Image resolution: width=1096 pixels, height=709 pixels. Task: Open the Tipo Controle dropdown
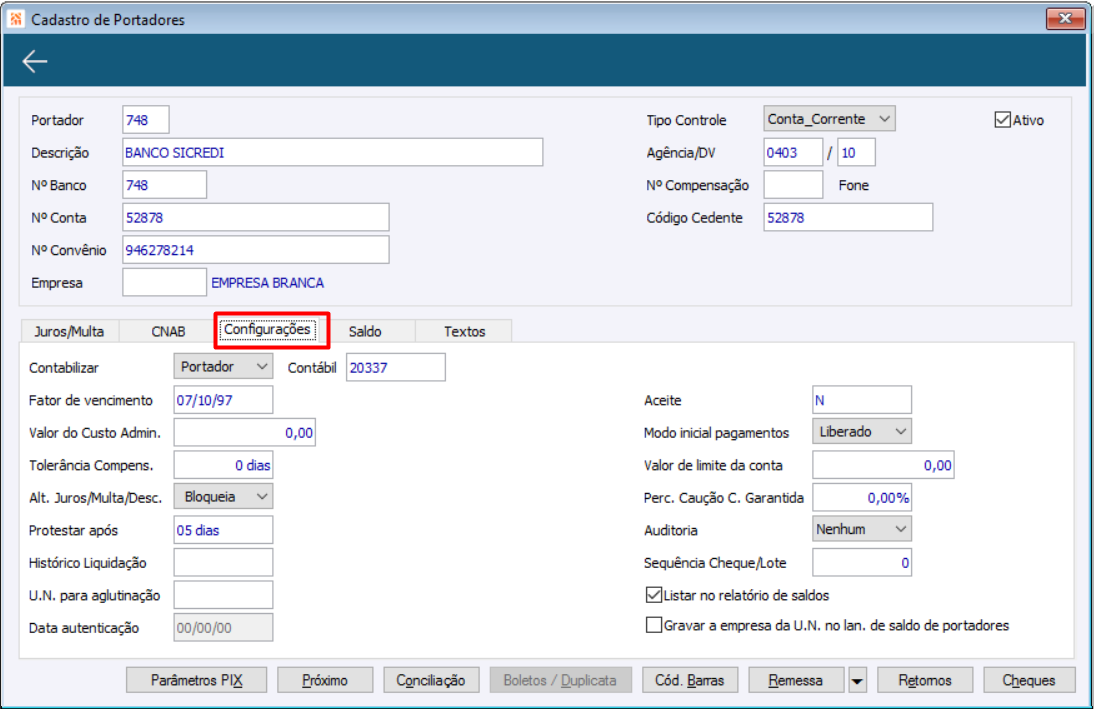(x=829, y=119)
